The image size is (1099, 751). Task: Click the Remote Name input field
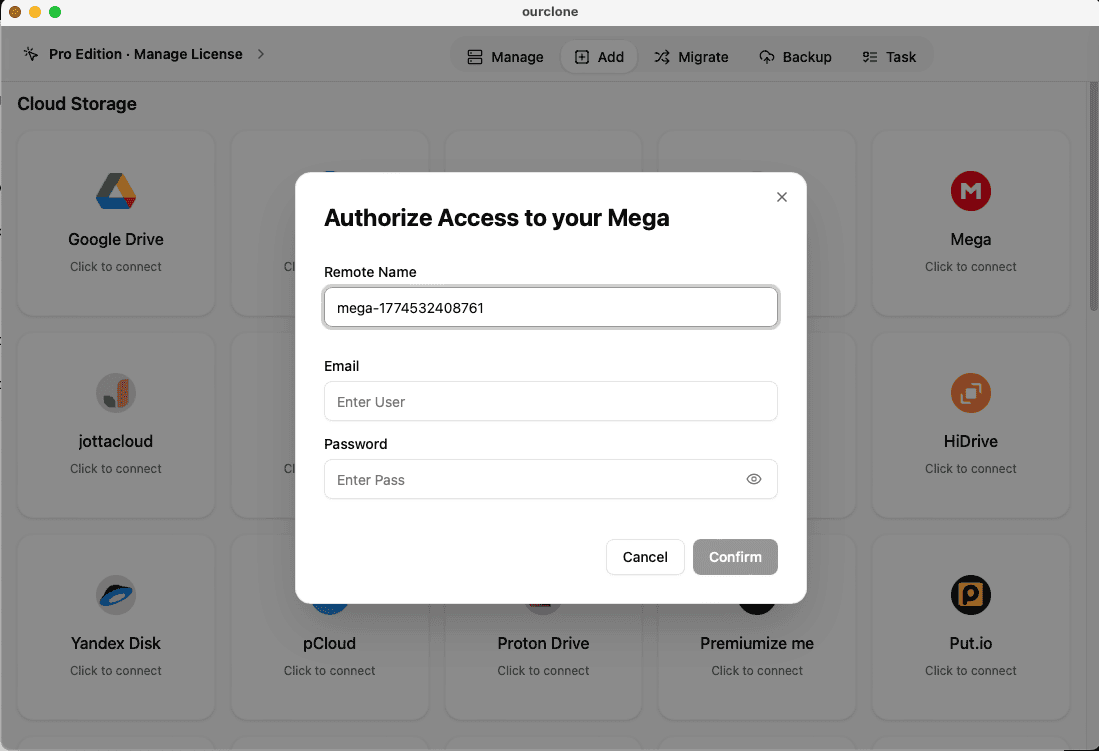pos(550,307)
